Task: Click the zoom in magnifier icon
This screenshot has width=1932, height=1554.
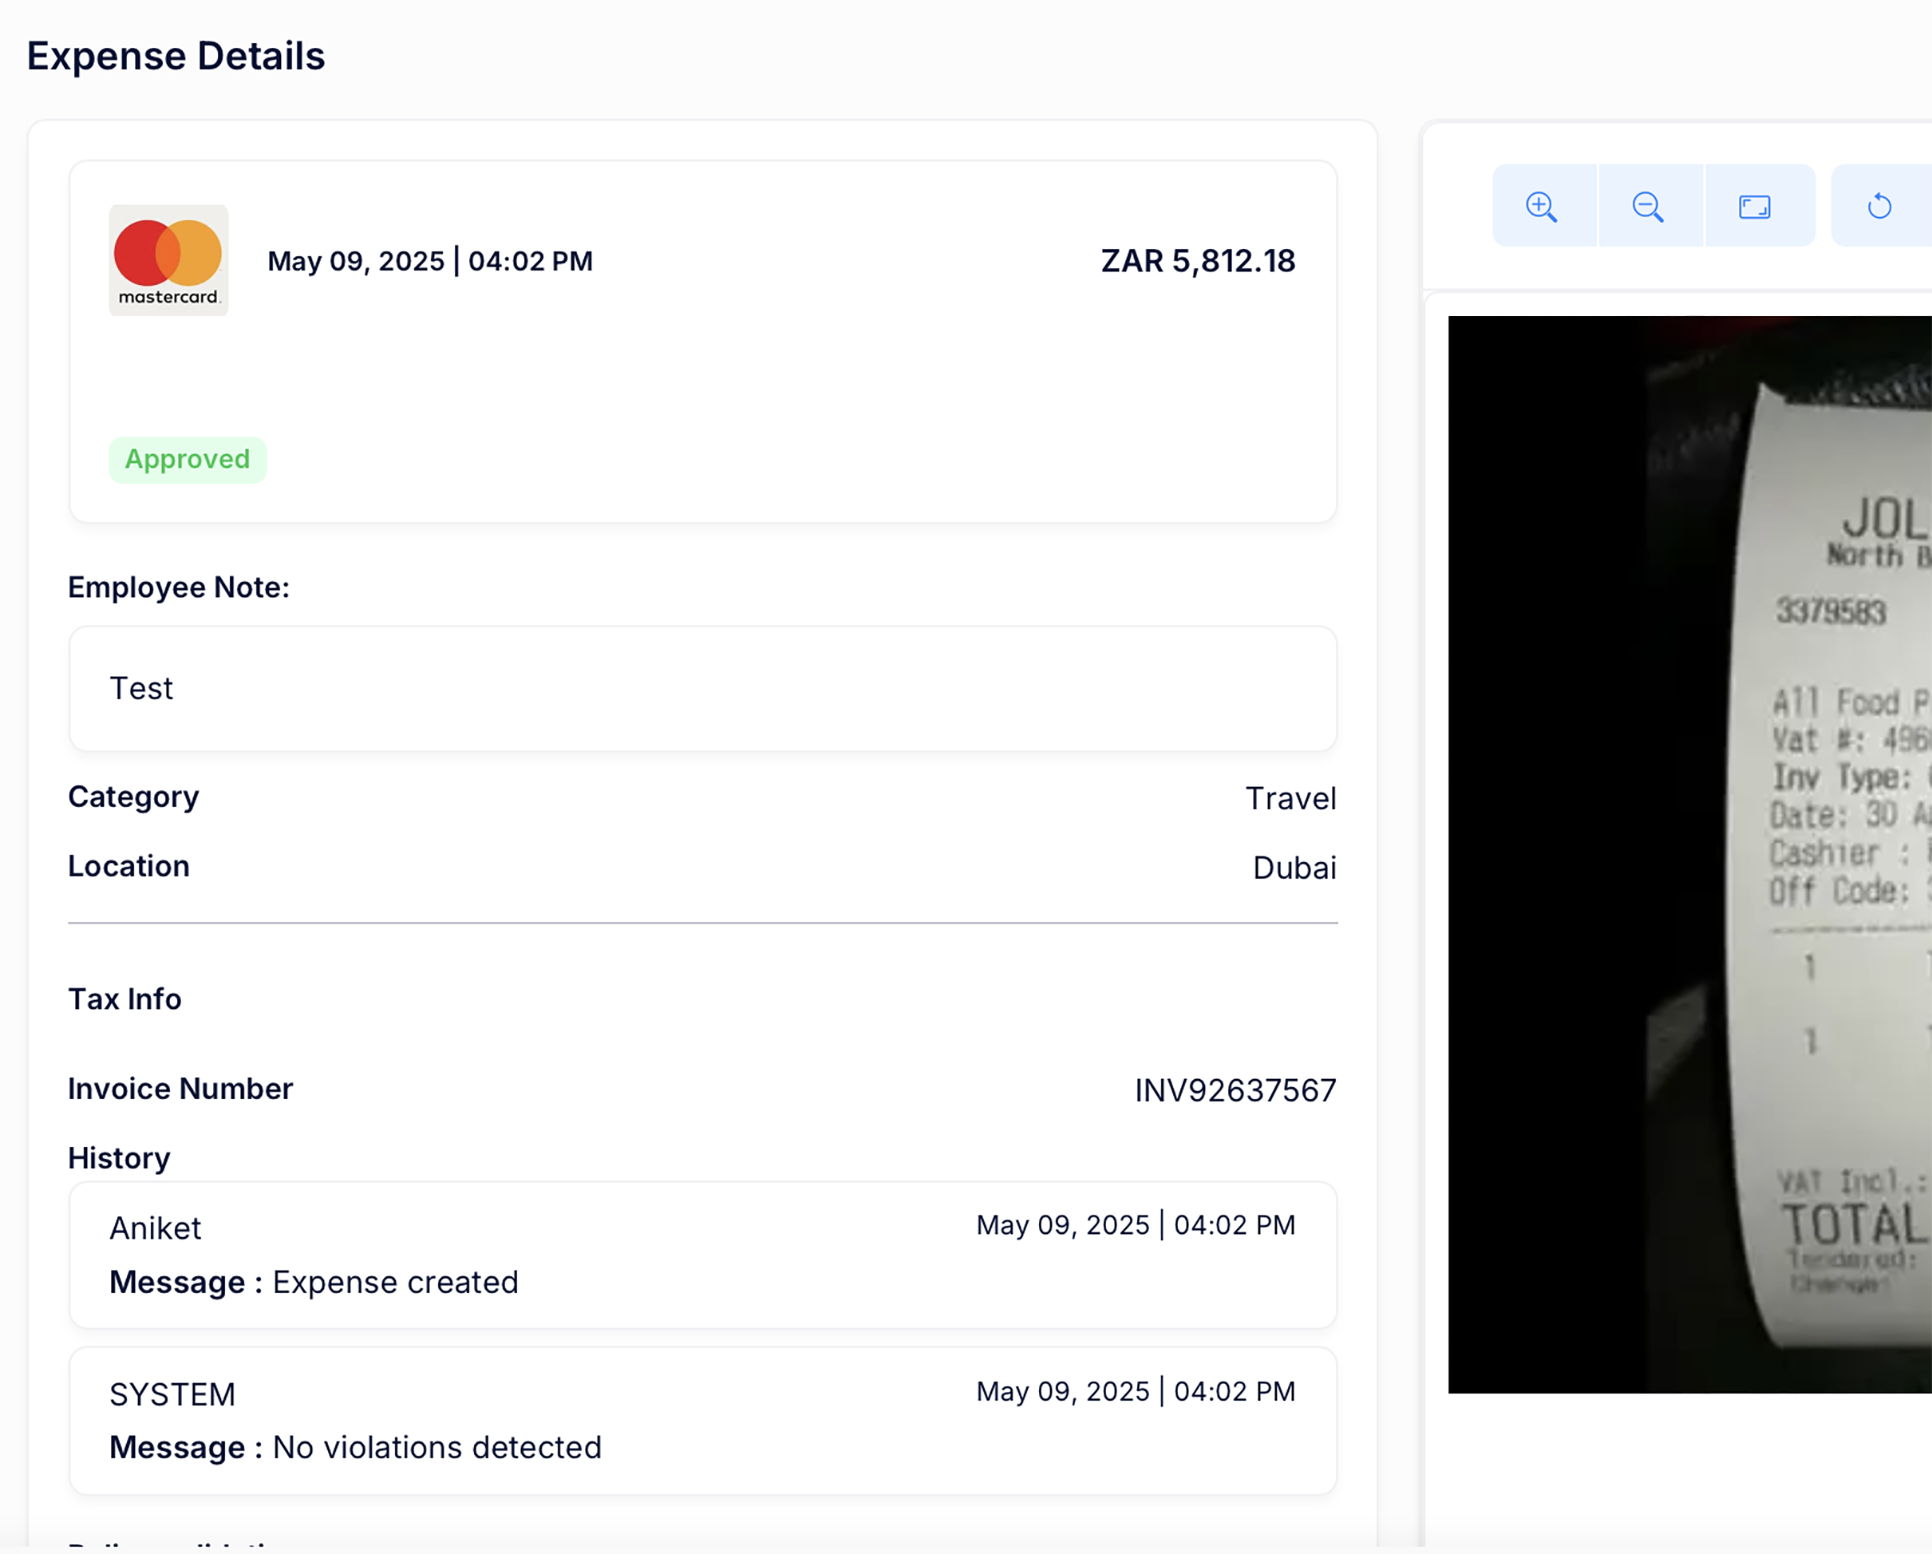Action: pos(1542,207)
